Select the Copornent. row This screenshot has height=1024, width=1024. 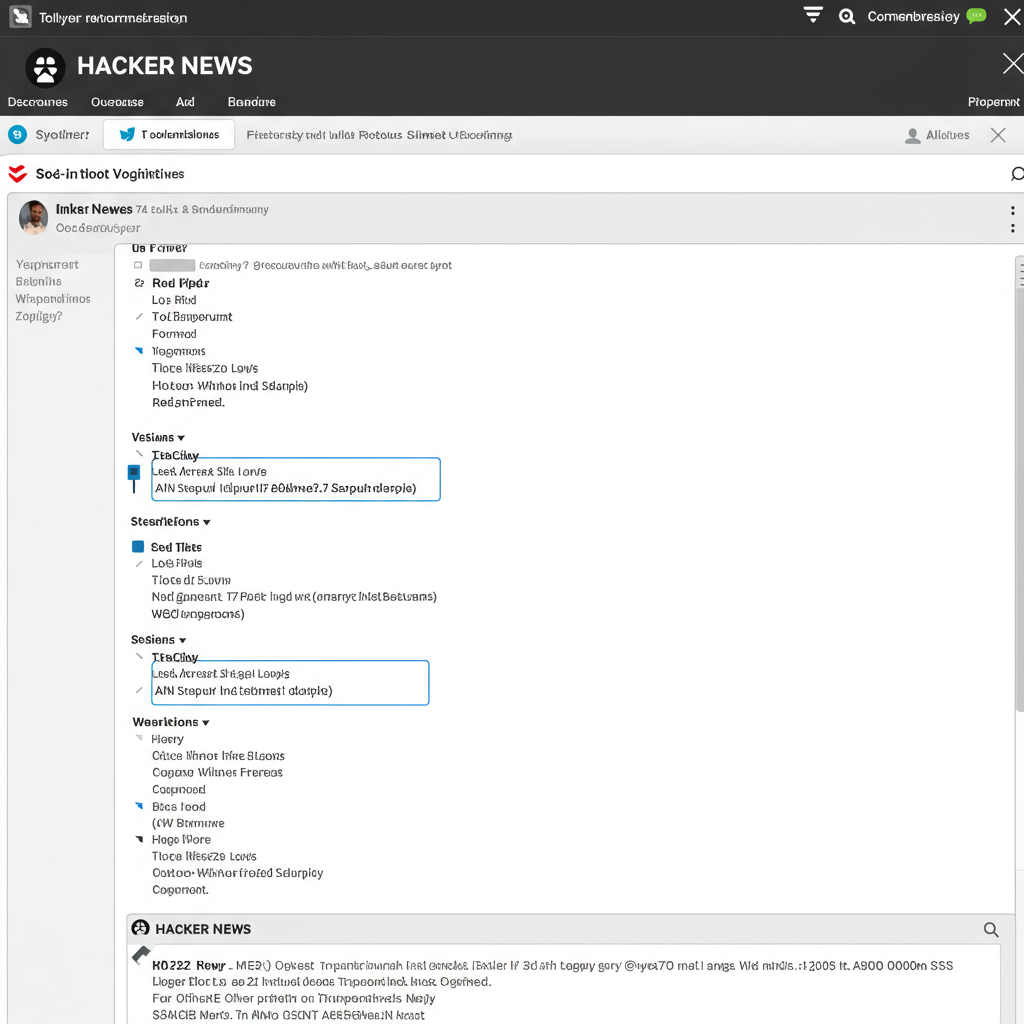point(180,889)
